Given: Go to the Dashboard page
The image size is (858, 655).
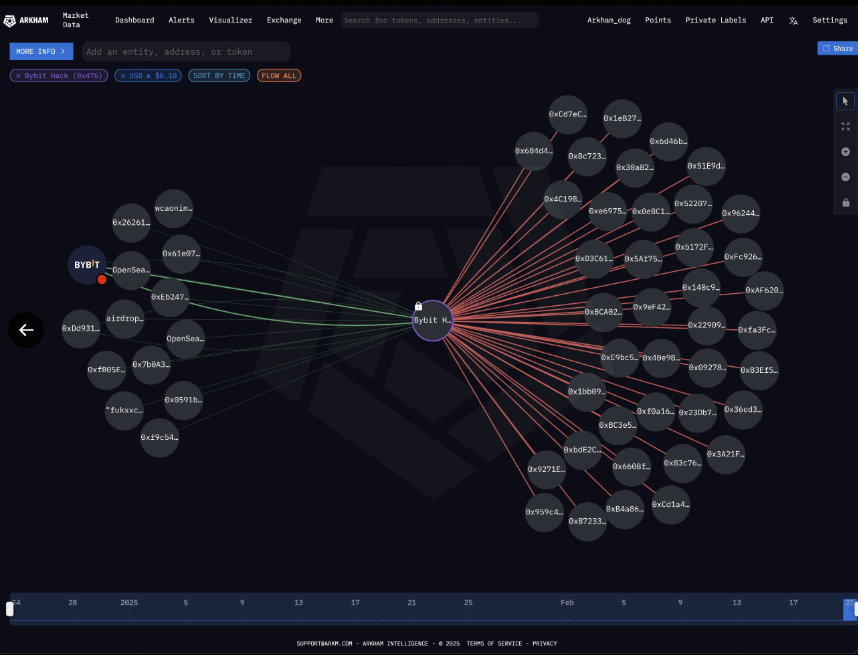Looking at the screenshot, I should 134,20.
